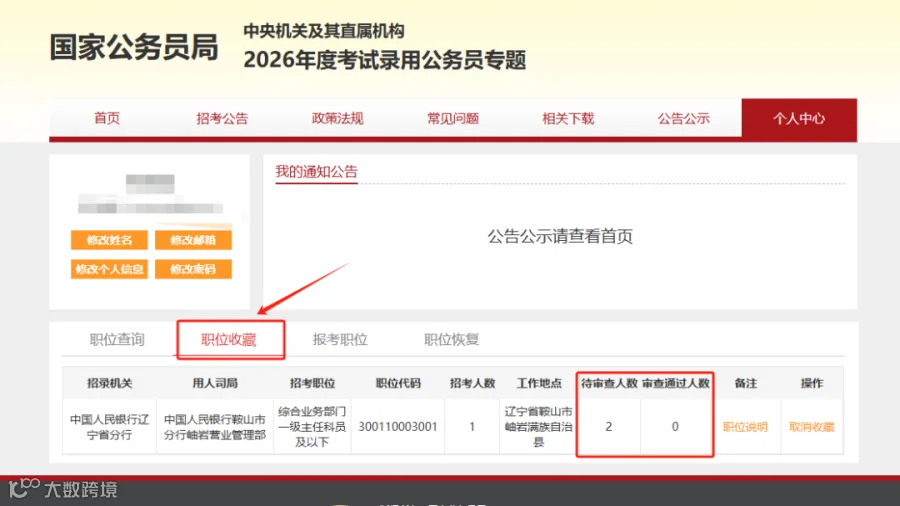Click the 中国人民银行鞍山市分行岫岩营业管理部 cell
Viewport: 900px width, 506px height.
[215, 427]
